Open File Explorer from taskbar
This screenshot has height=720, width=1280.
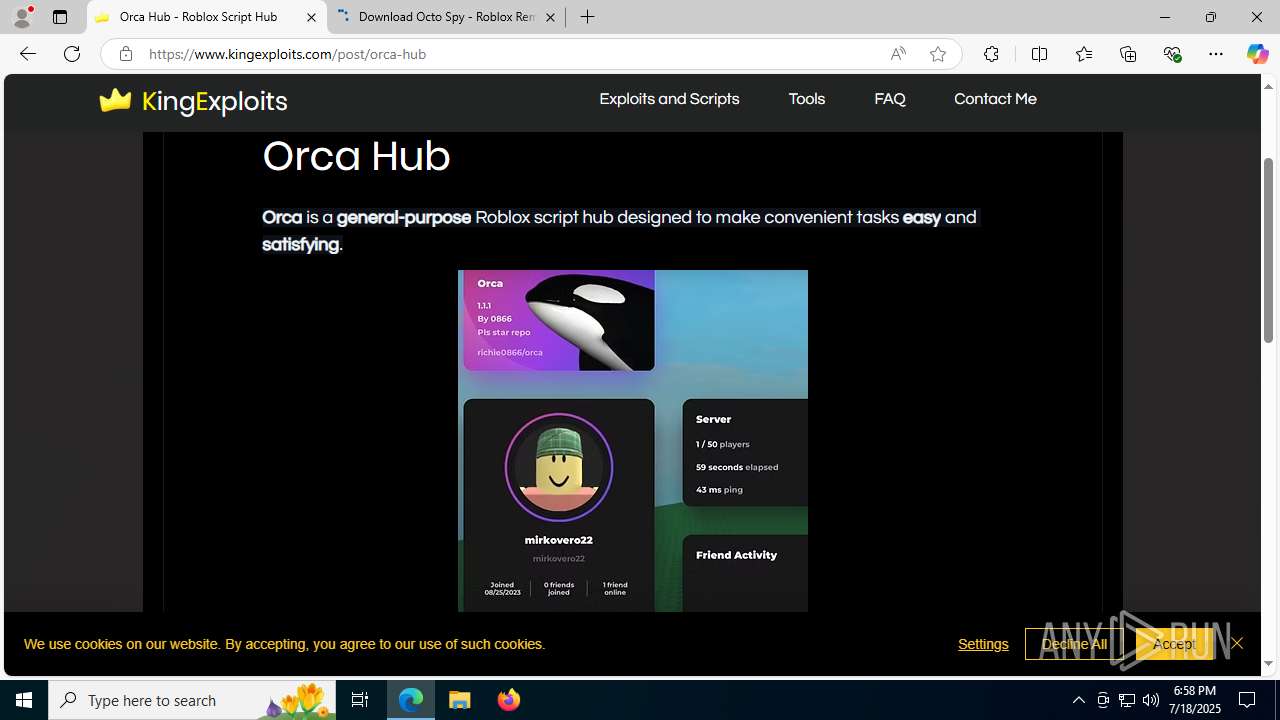tap(460, 700)
